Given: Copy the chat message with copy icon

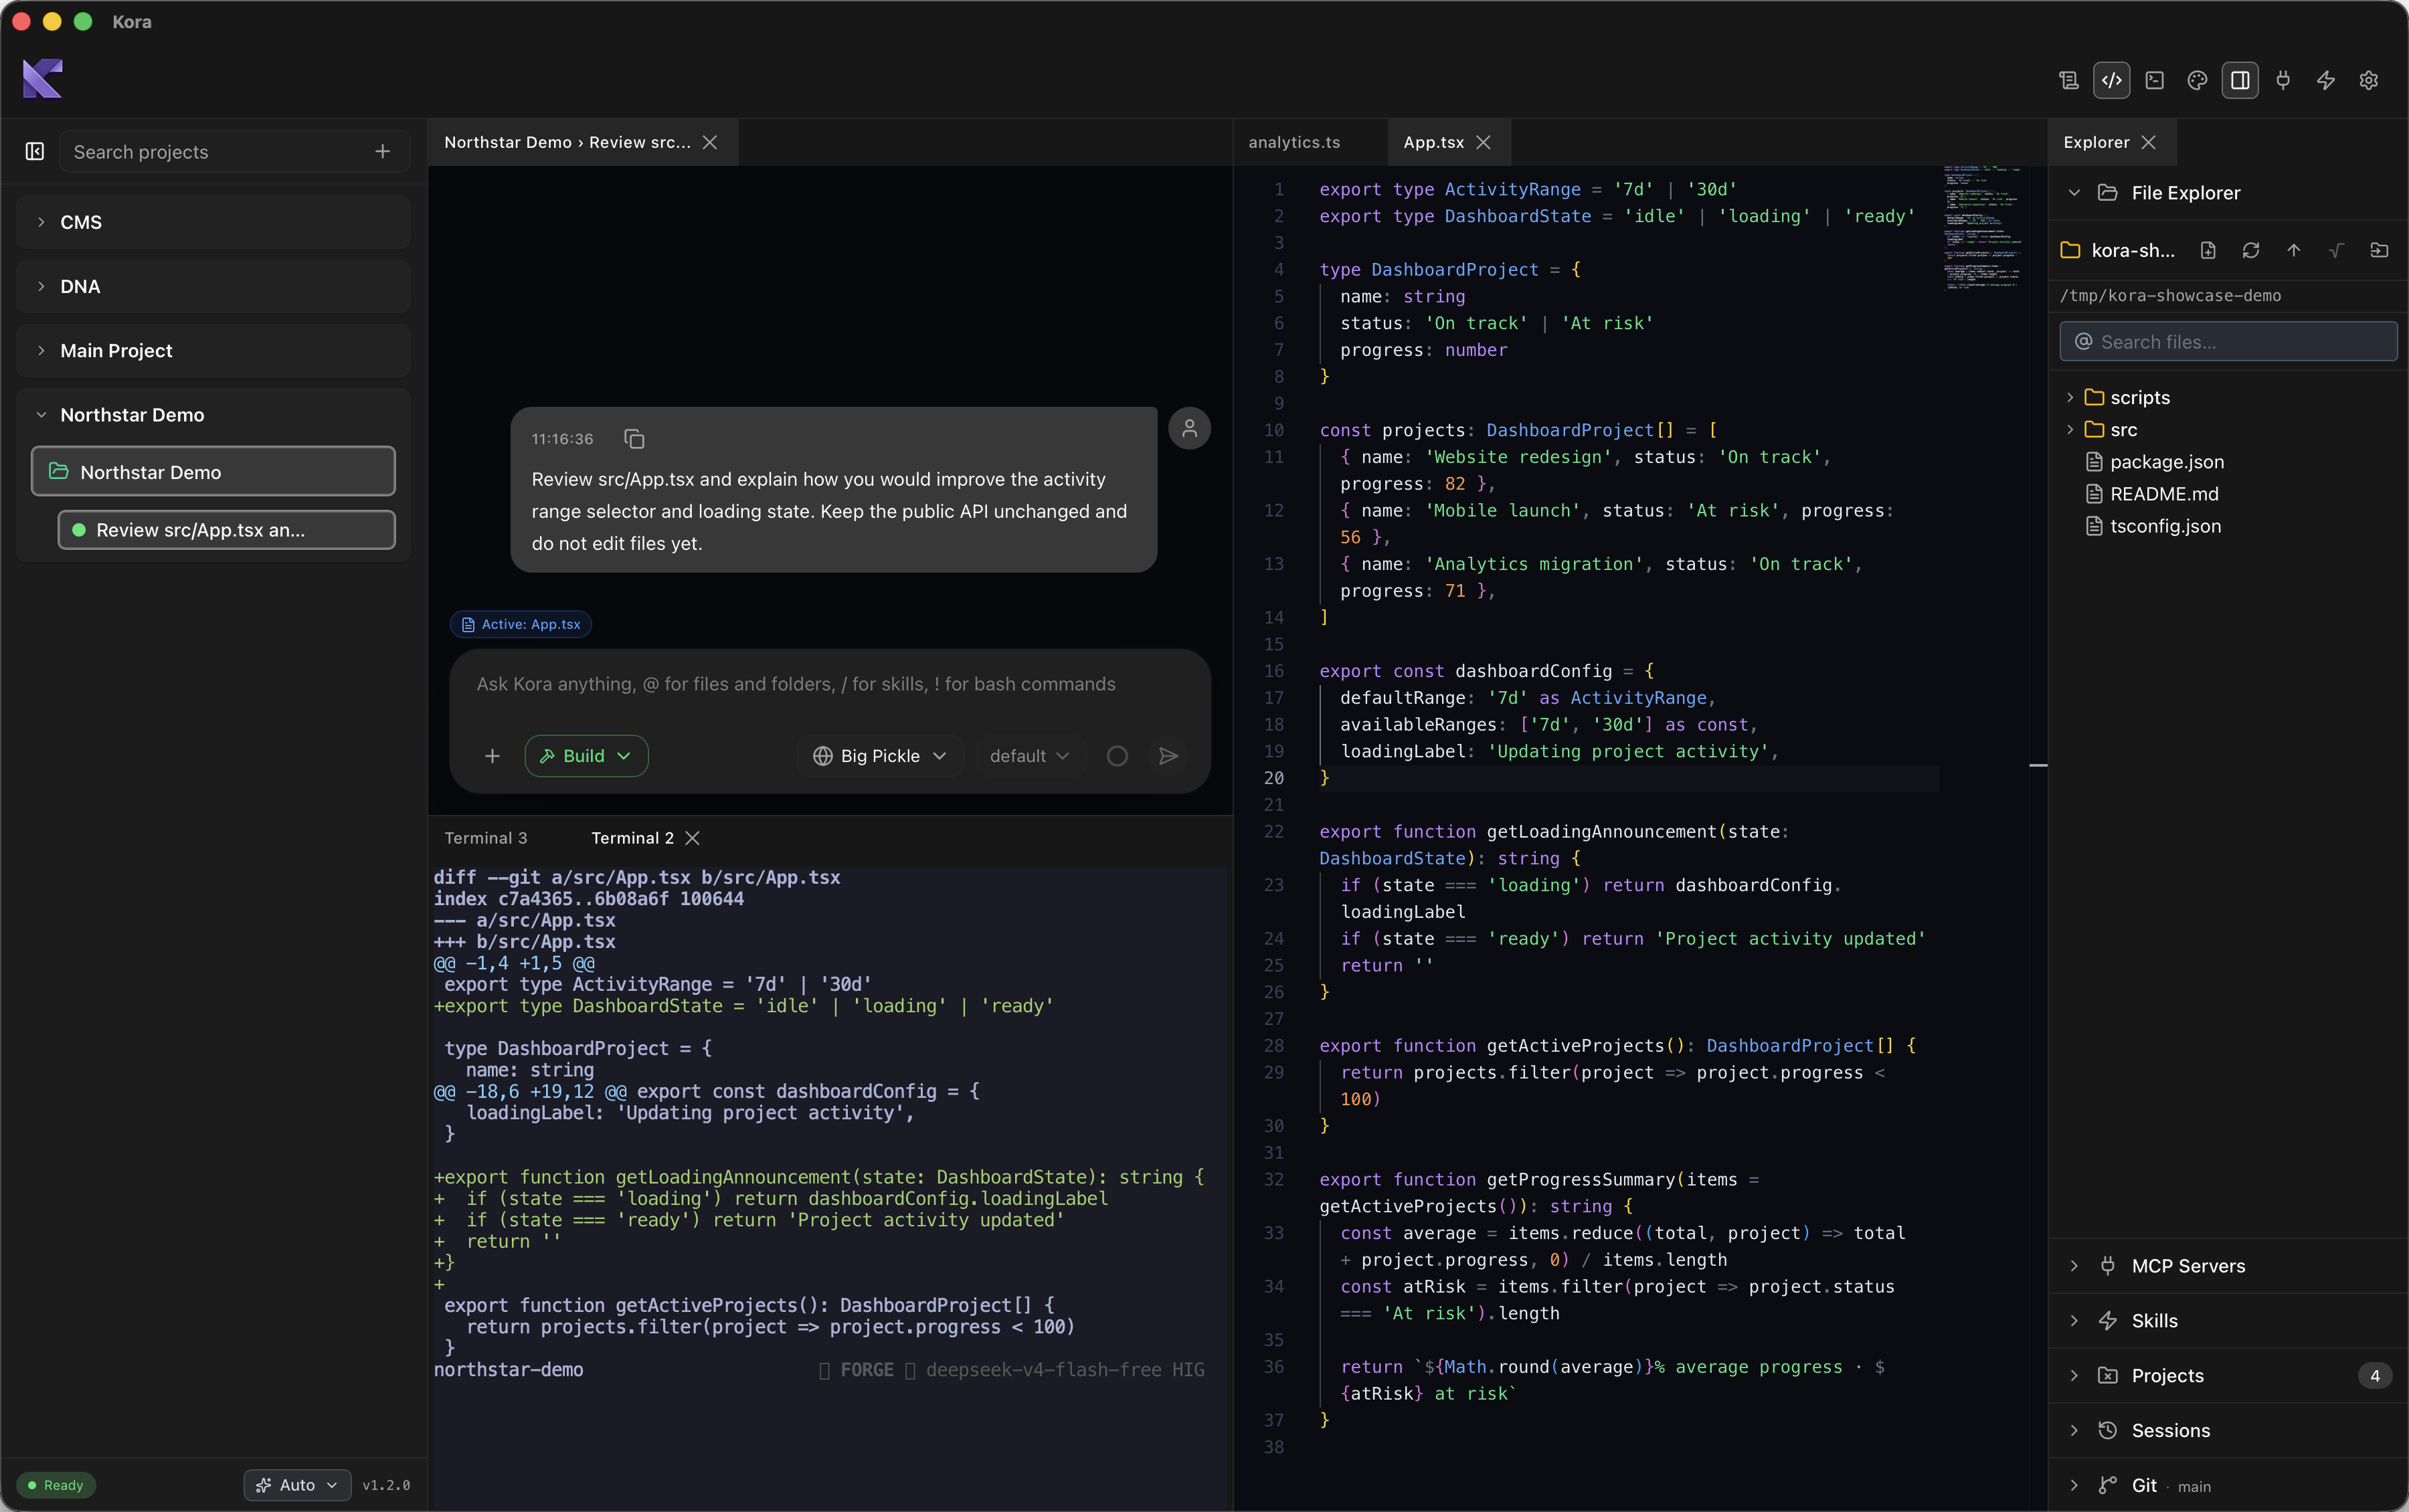Looking at the screenshot, I should pos(634,439).
